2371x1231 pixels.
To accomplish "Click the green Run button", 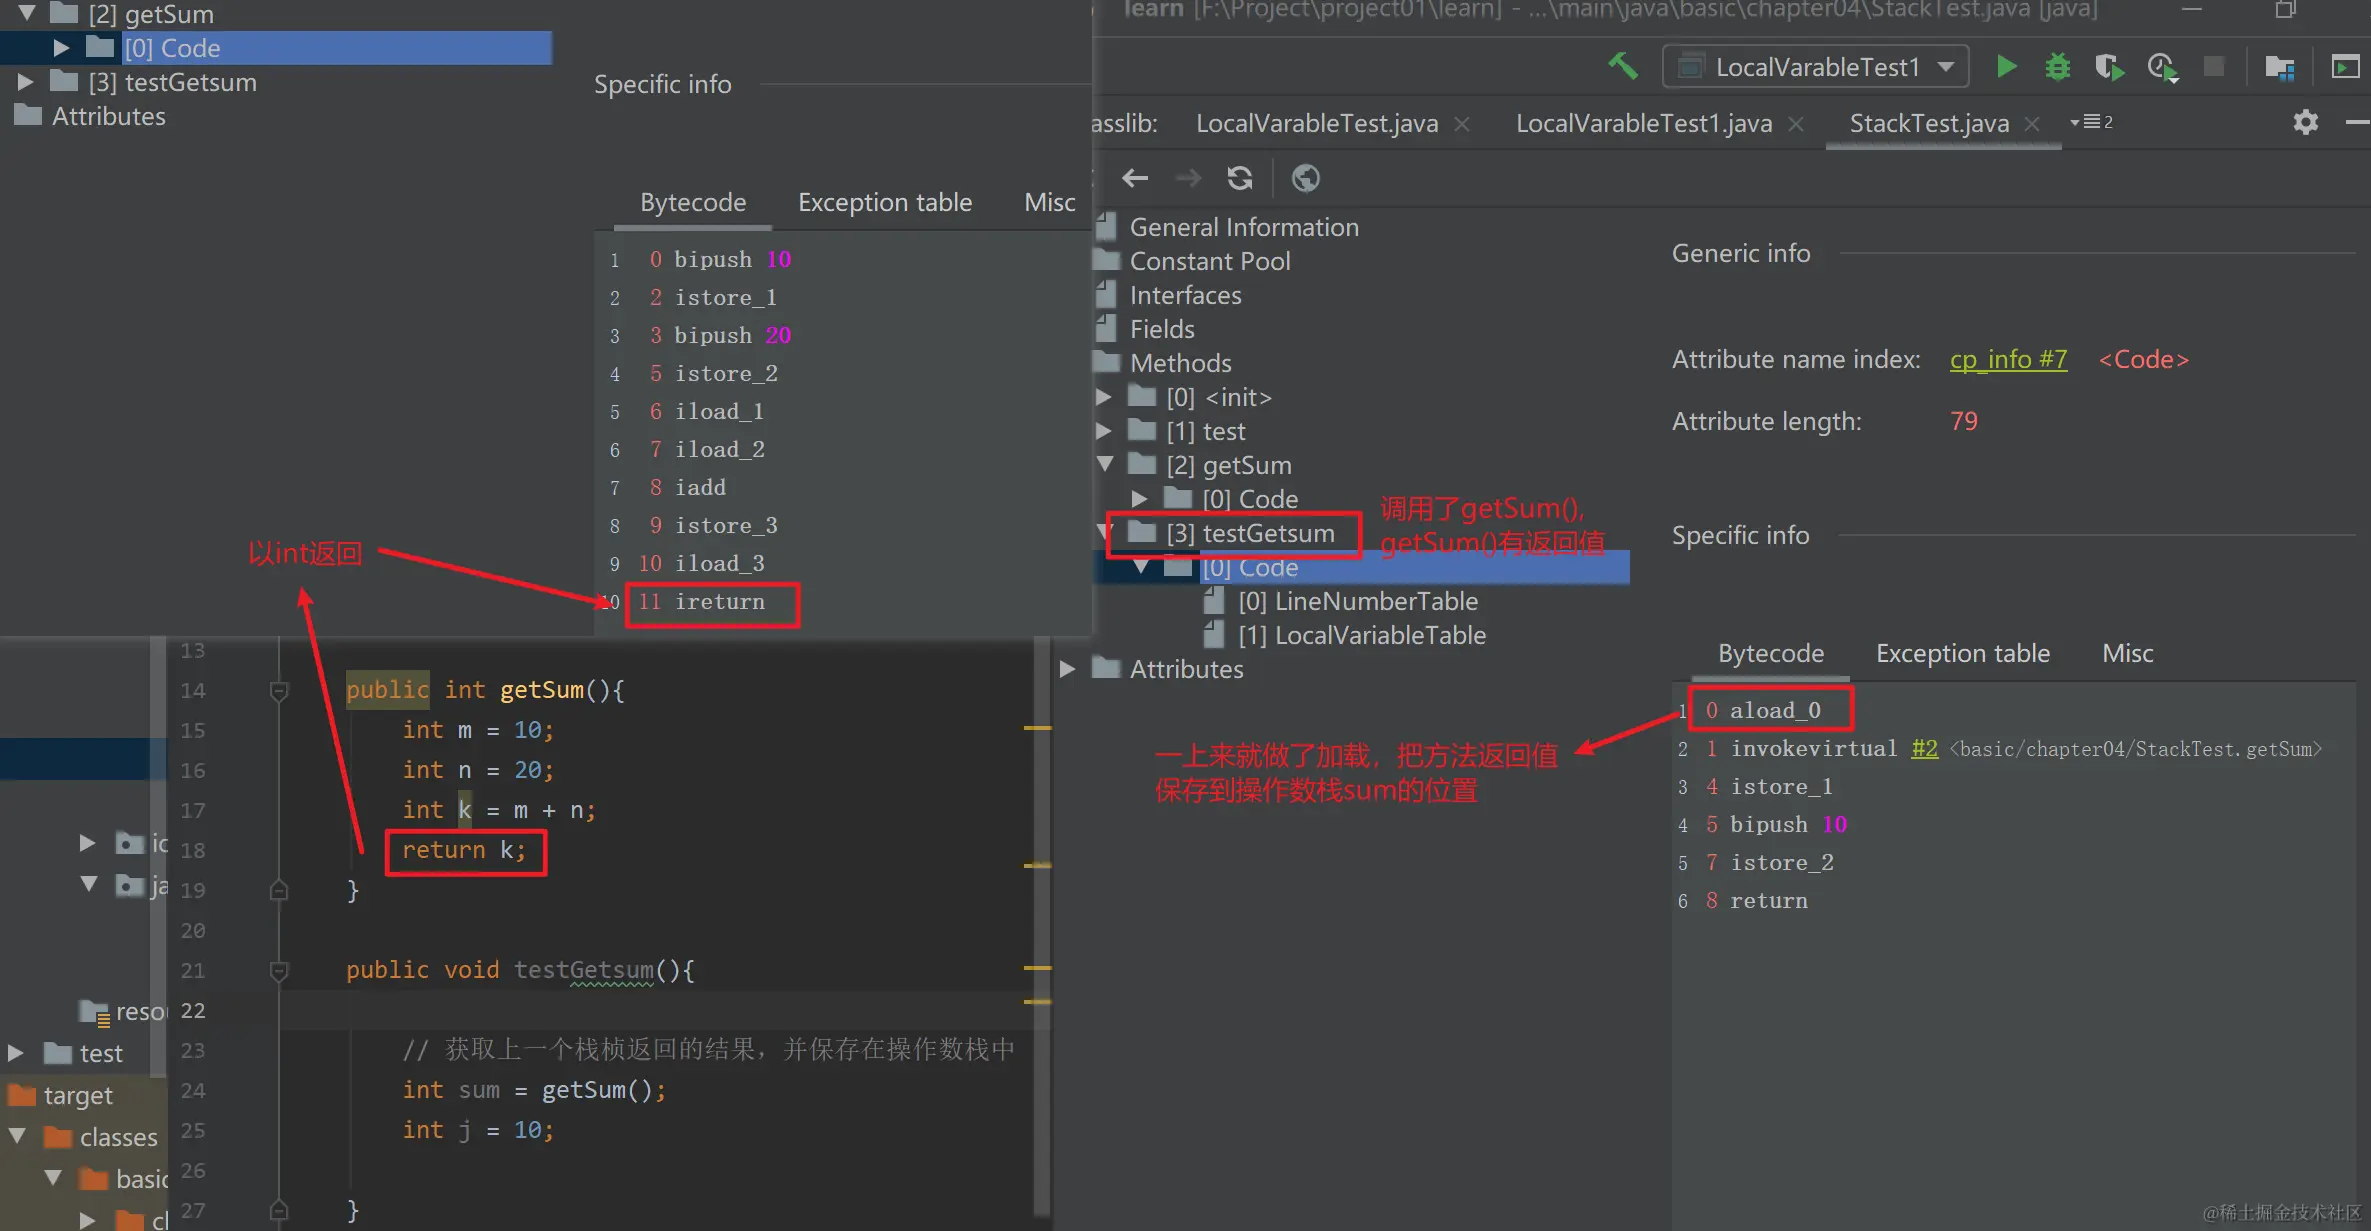I will point(2005,67).
